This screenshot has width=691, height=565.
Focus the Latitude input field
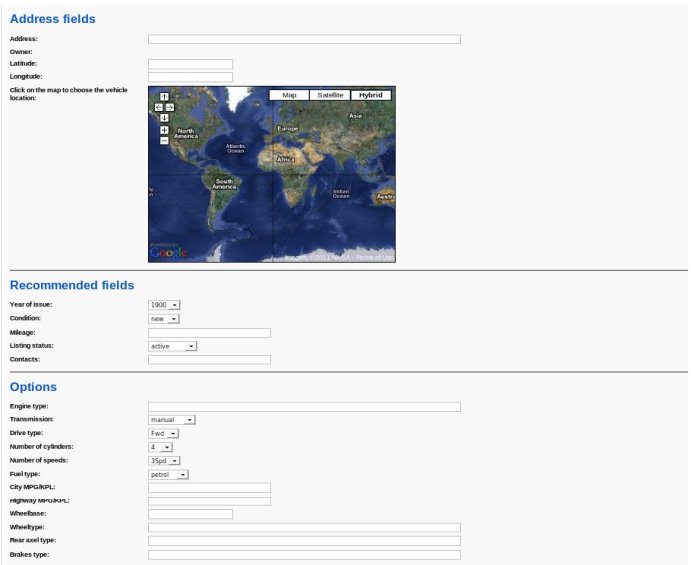tap(190, 64)
